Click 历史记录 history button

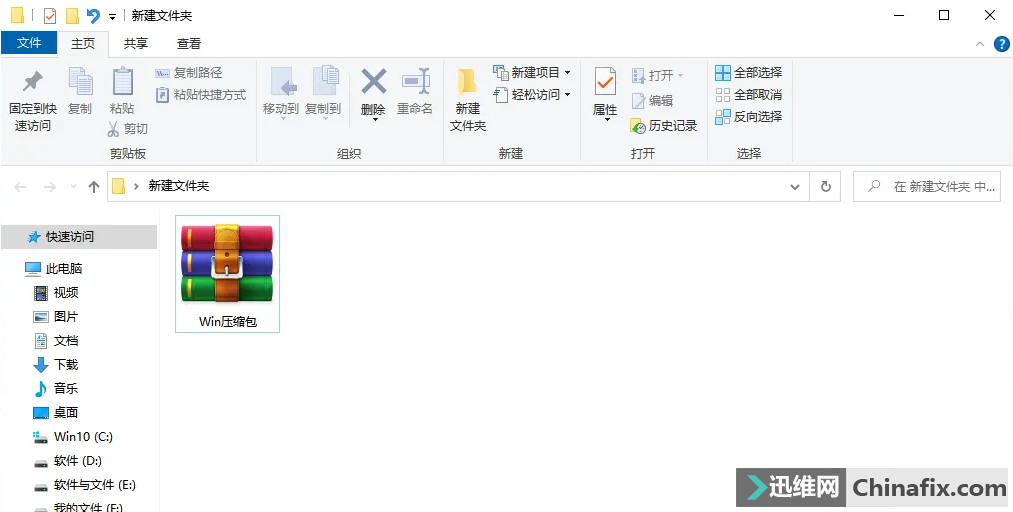(x=664, y=126)
